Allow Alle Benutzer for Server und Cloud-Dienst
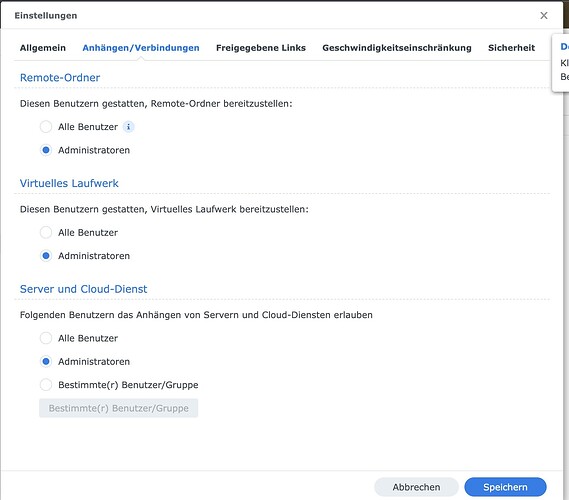This screenshot has height=500, width=569. tap(46, 338)
